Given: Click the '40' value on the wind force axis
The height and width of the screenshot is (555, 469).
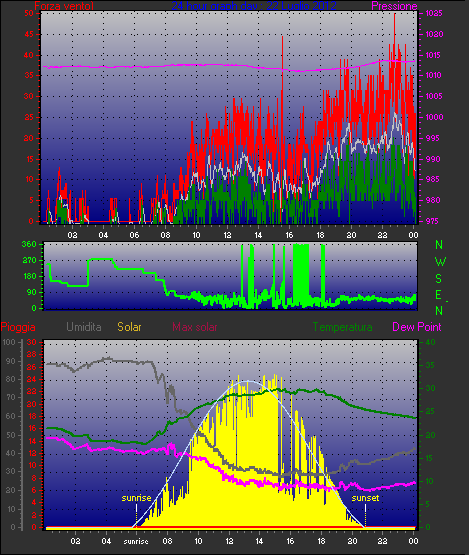Looking at the screenshot, I should click(29, 55).
